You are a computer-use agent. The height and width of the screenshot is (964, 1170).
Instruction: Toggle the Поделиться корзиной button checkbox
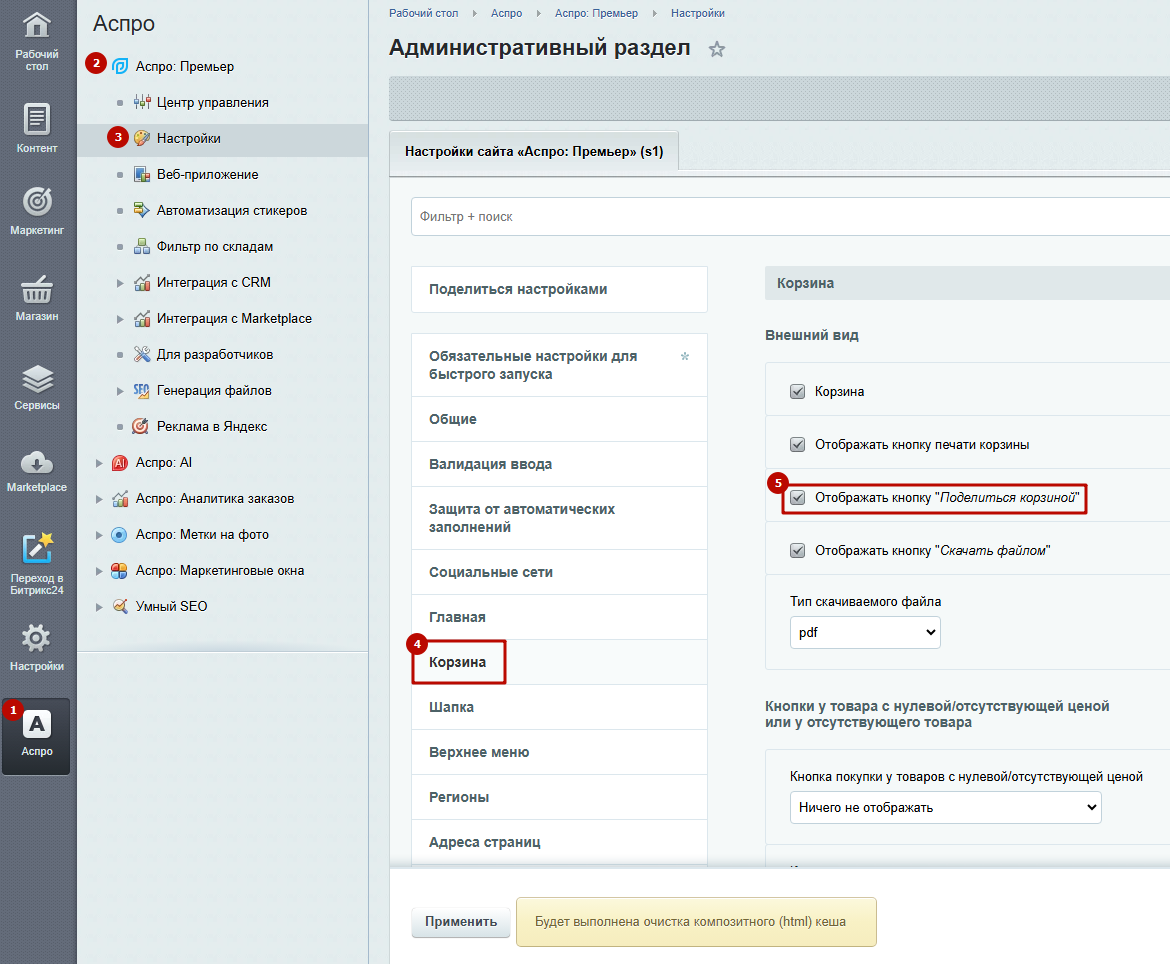[x=798, y=498]
